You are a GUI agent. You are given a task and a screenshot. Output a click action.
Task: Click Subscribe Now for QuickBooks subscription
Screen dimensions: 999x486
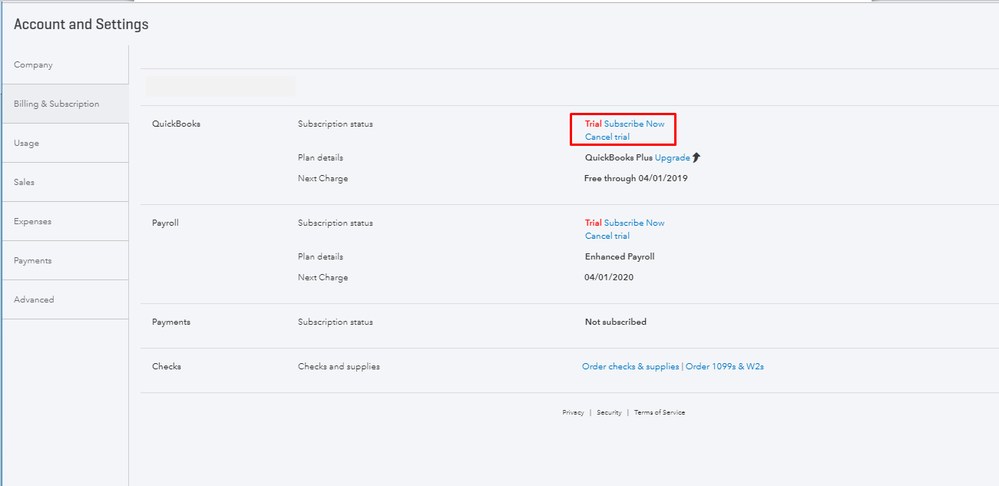click(x=634, y=124)
